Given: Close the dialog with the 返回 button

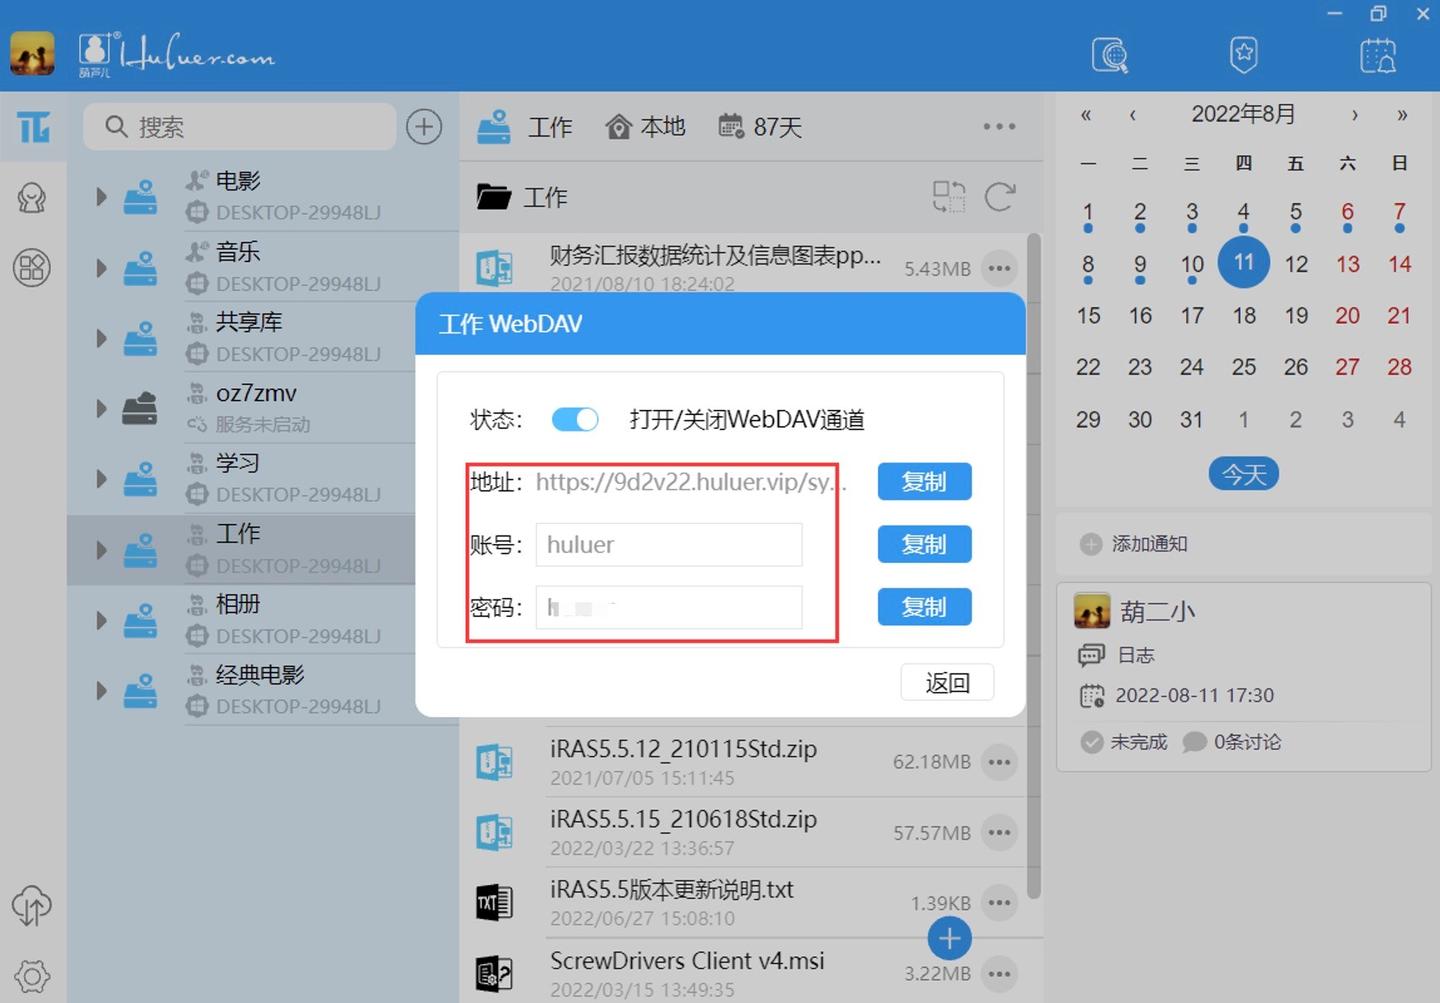Looking at the screenshot, I should click(x=946, y=682).
